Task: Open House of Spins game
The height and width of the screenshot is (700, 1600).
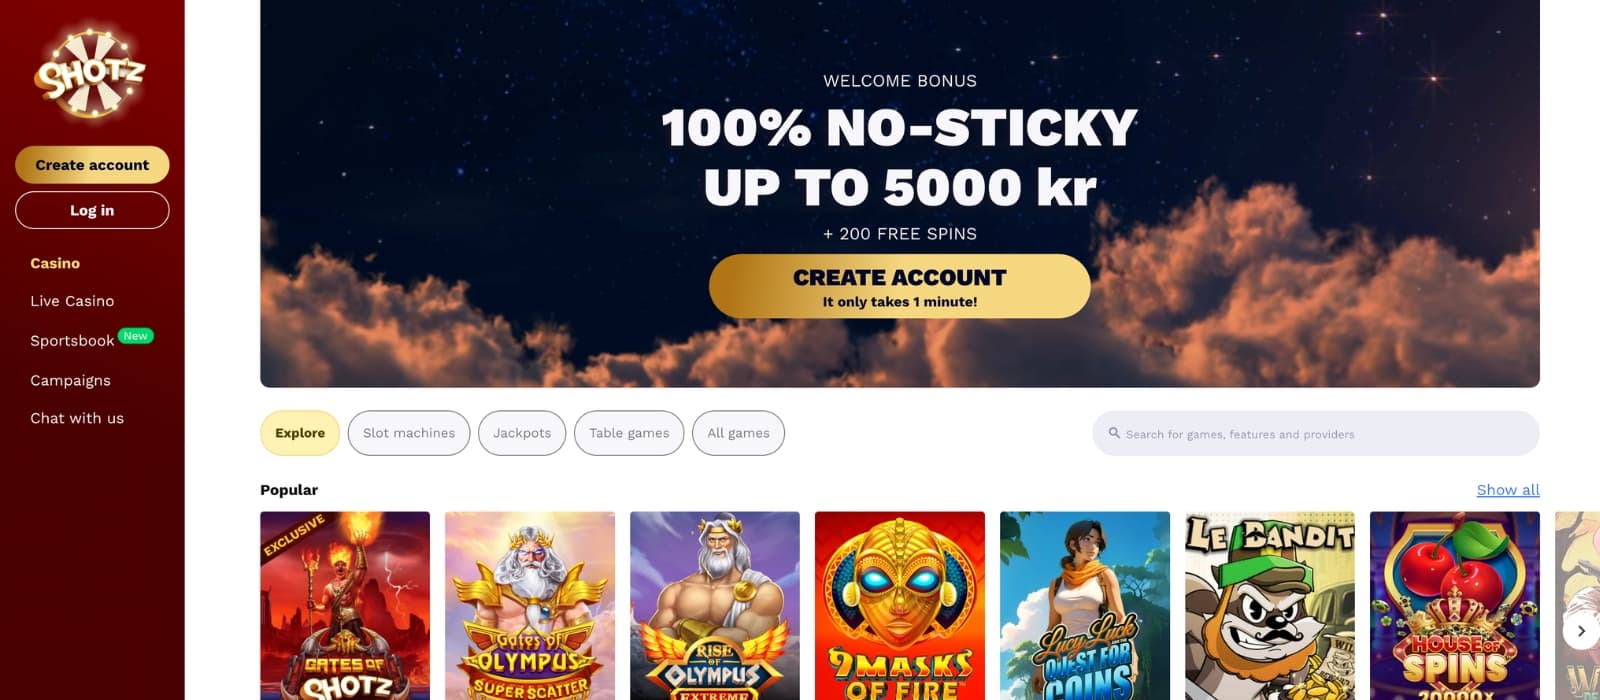Action: tap(1455, 606)
